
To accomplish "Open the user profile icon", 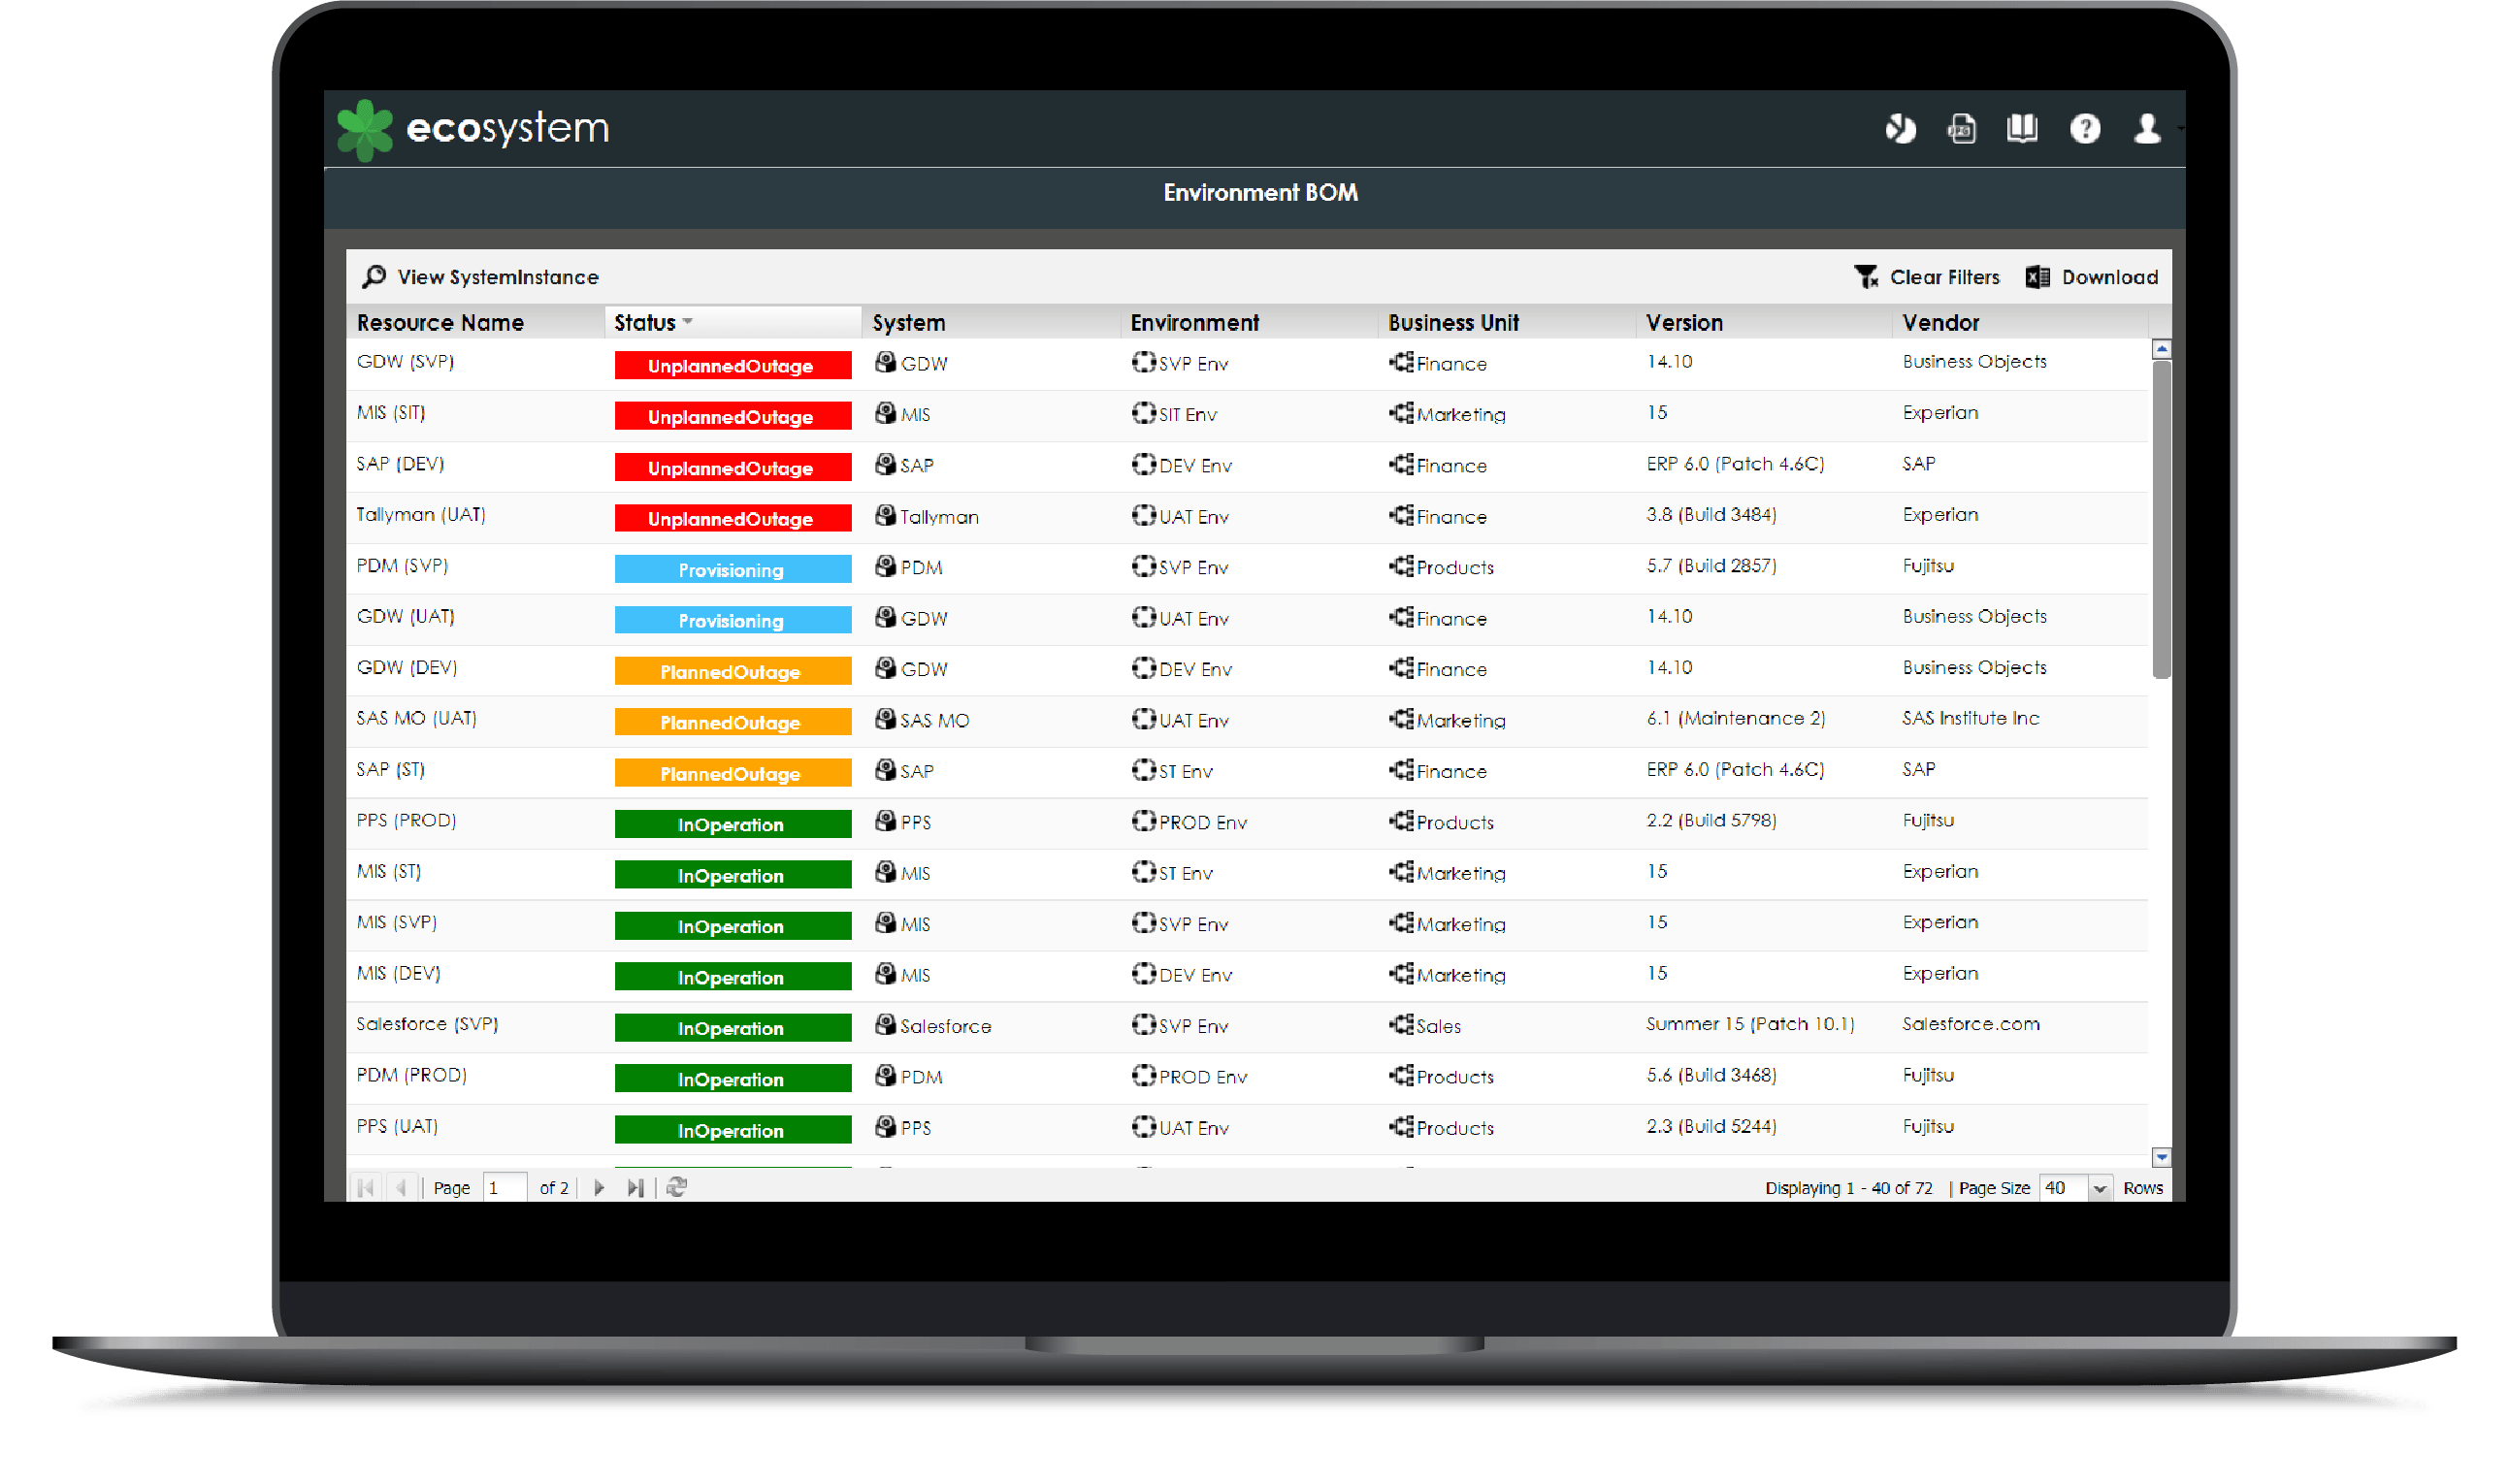I will pos(2146,128).
